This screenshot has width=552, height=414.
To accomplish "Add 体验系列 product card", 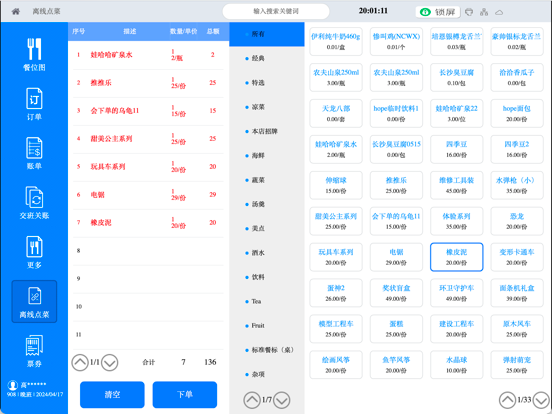I will pos(457,221).
